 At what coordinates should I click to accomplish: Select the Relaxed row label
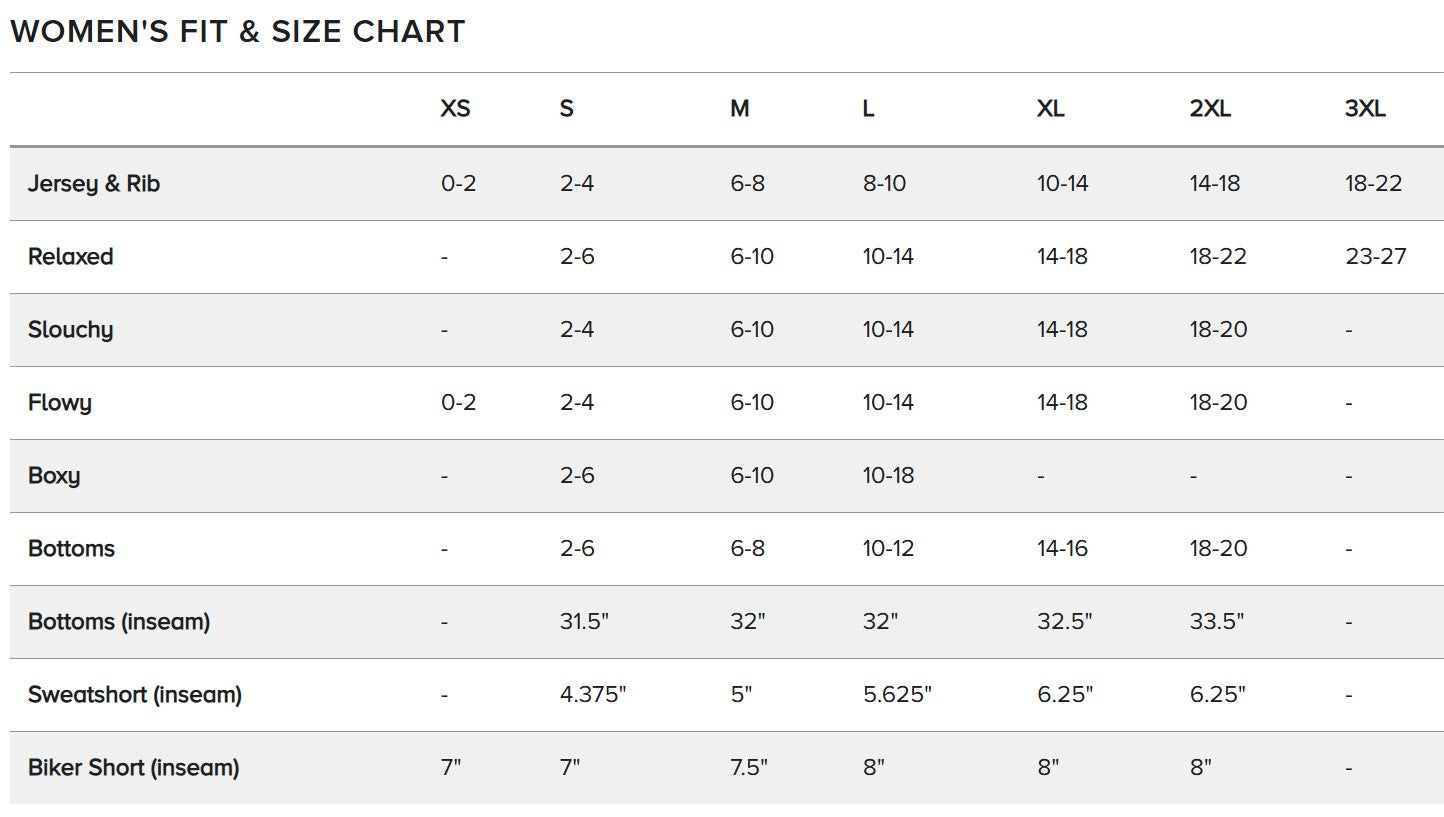[x=70, y=256]
